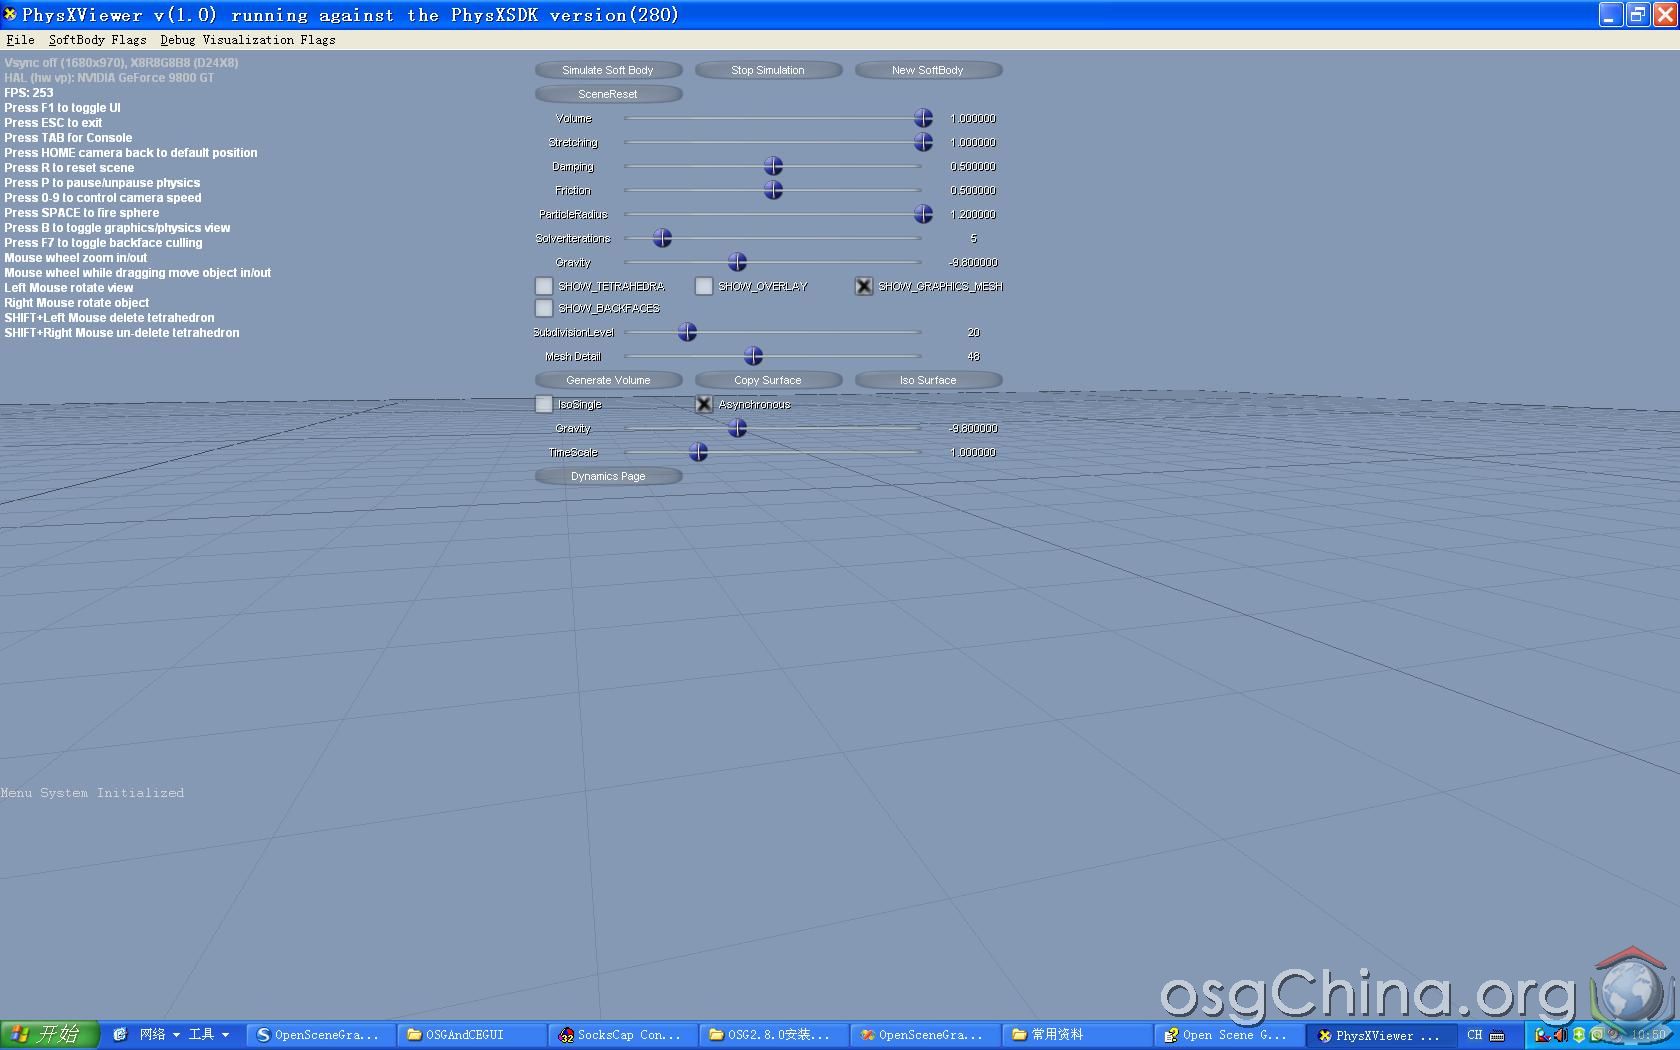Click the CH language indicator
This screenshot has height=1050, width=1680.
1475,1035
